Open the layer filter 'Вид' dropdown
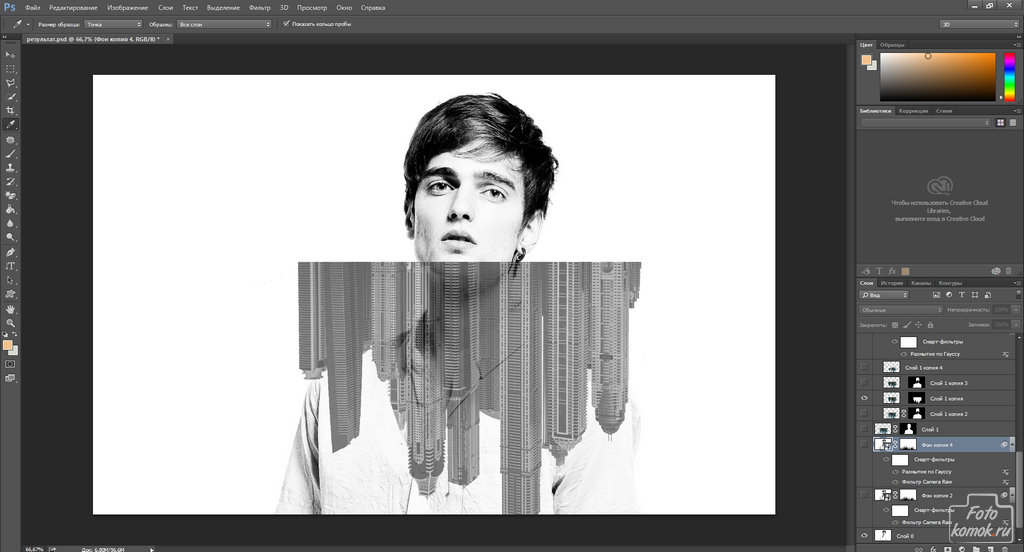 [x=884, y=295]
